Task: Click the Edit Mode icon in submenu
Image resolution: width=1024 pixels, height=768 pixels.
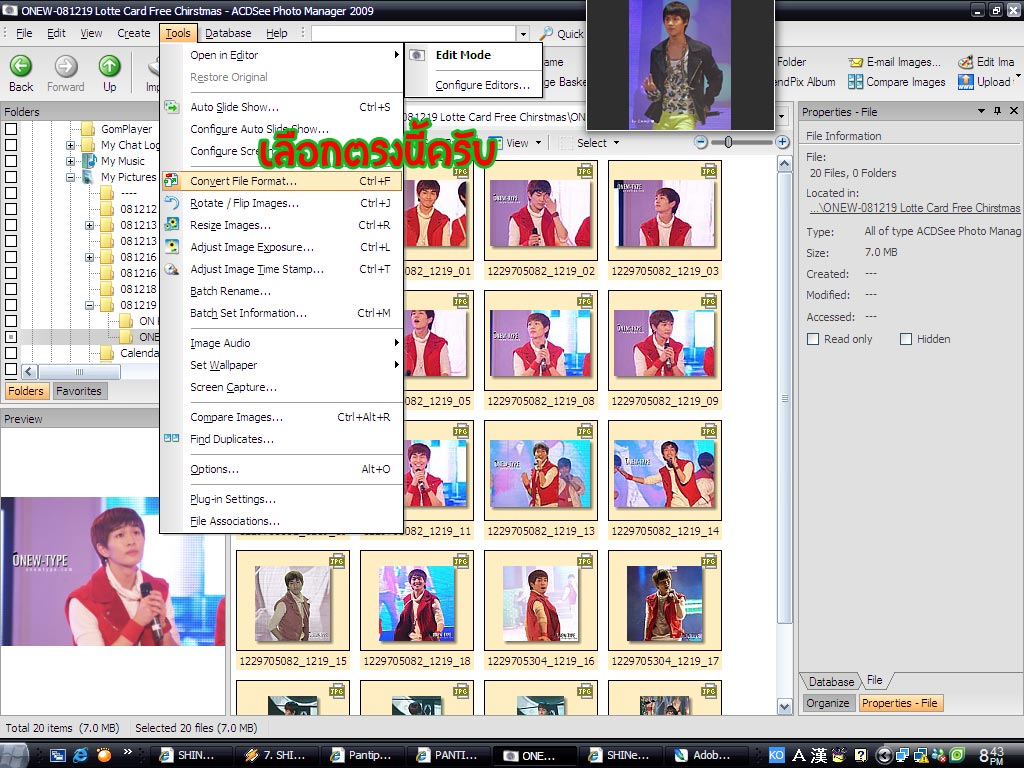Action: point(417,55)
